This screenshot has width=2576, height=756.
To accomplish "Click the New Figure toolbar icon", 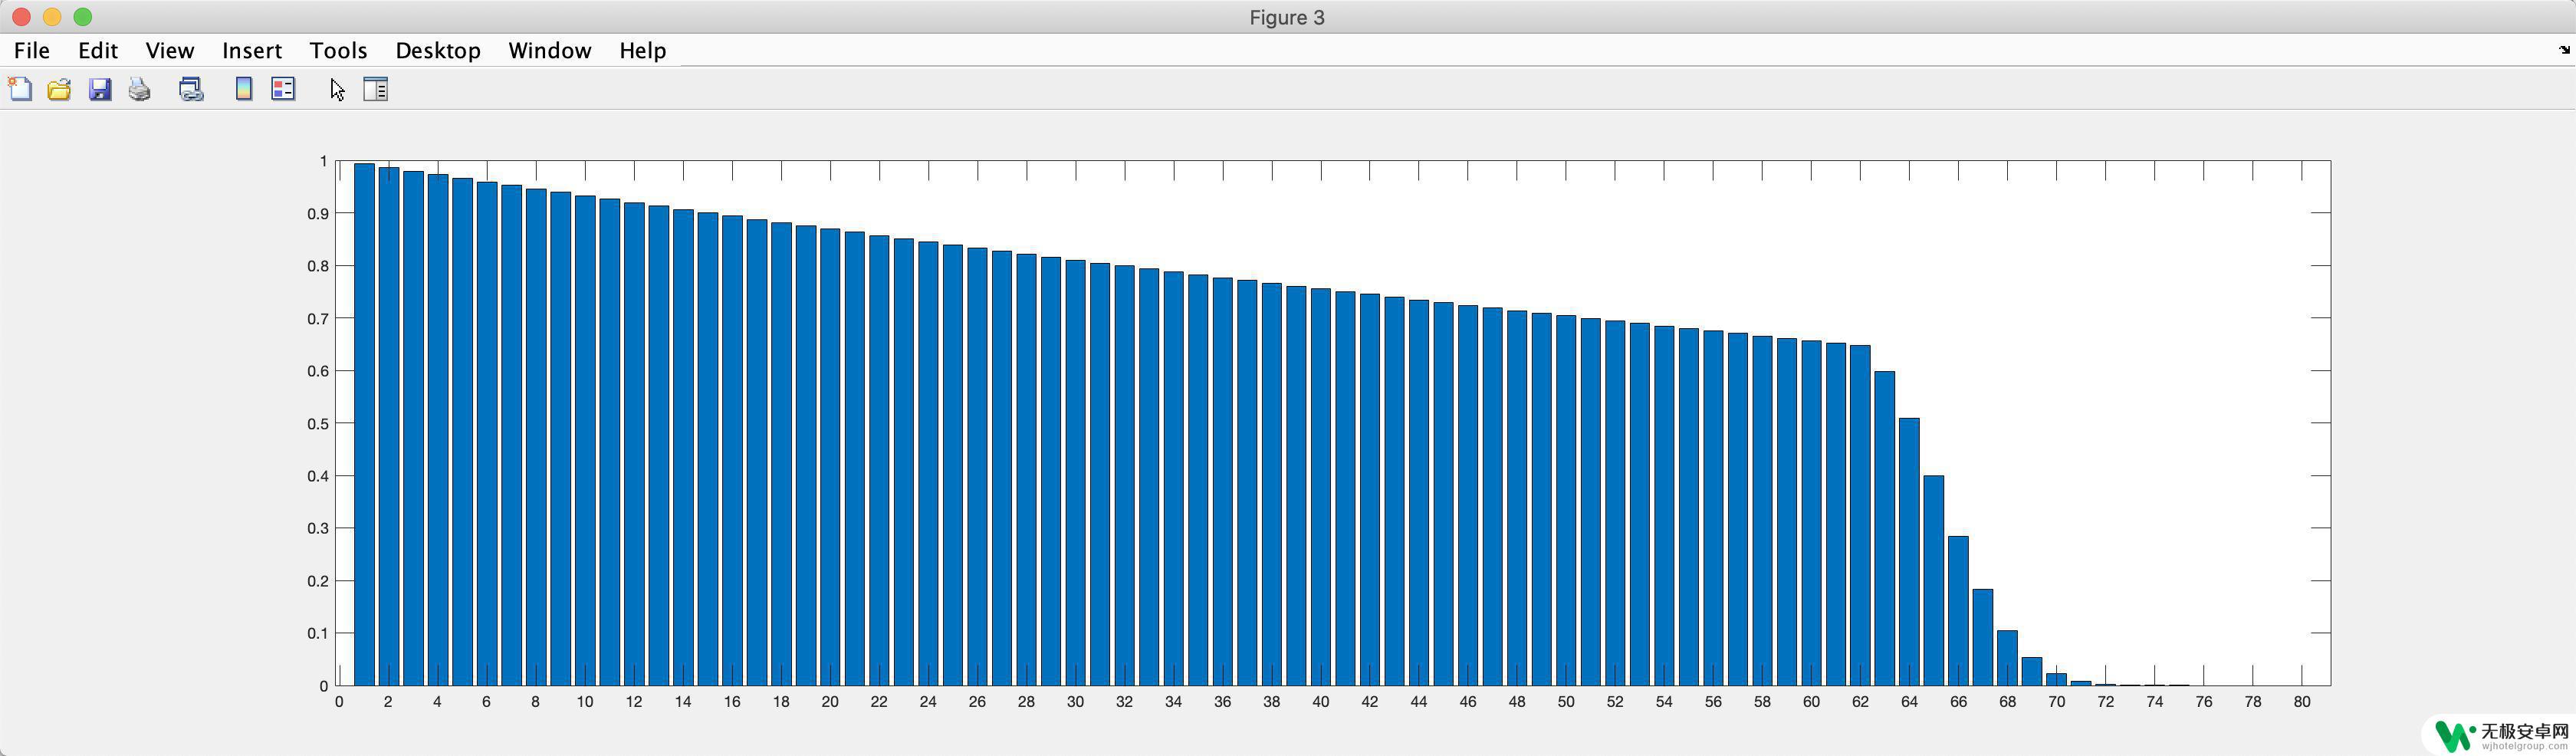I will coord(20,90).
